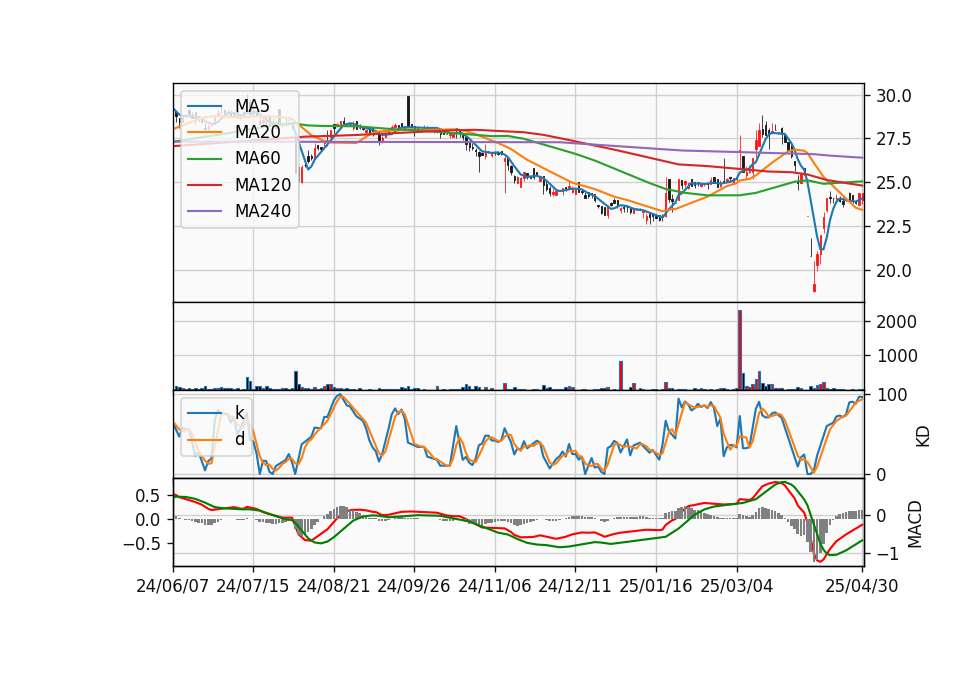
Task: Click the KD axis title
Action: click(923, 436)
